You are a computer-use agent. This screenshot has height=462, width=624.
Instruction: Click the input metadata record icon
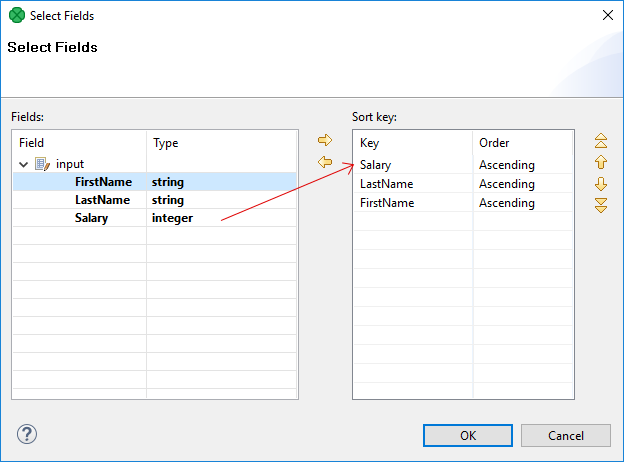tap(42, 164)
